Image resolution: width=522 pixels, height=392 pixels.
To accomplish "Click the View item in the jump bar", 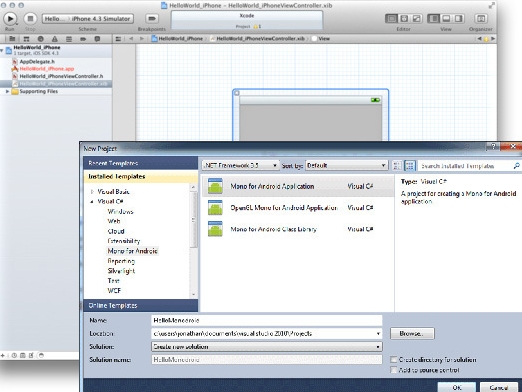I will pos(321,39).
